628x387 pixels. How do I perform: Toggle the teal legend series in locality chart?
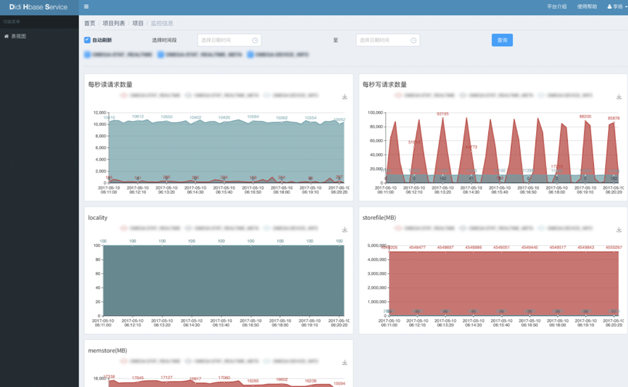tap(291, 228)
